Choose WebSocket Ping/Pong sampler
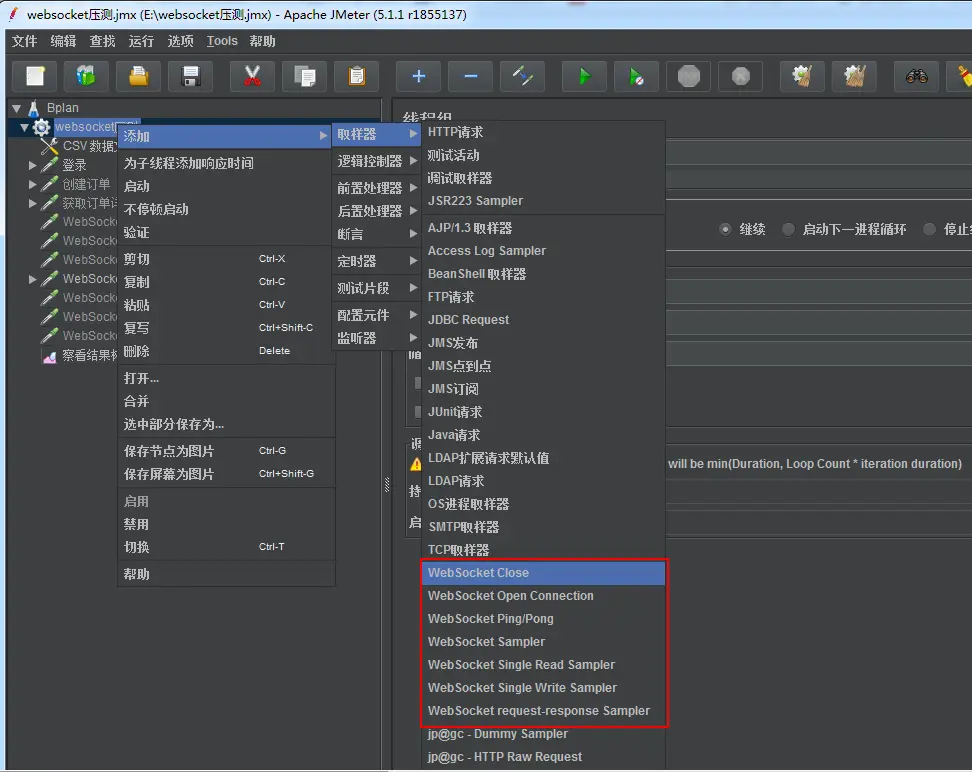 [543, 619]
